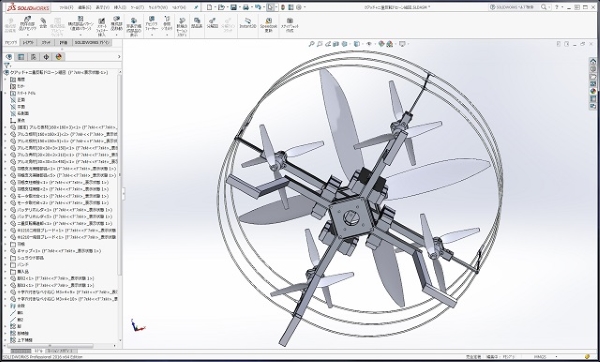Toggle the pin icon beside the menu bar

[x=196, y=7]
